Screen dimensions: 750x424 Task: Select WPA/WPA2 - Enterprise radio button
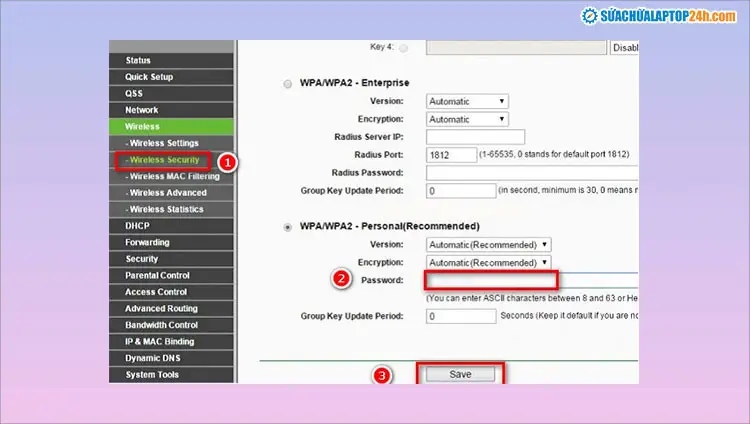click(287, 84)
